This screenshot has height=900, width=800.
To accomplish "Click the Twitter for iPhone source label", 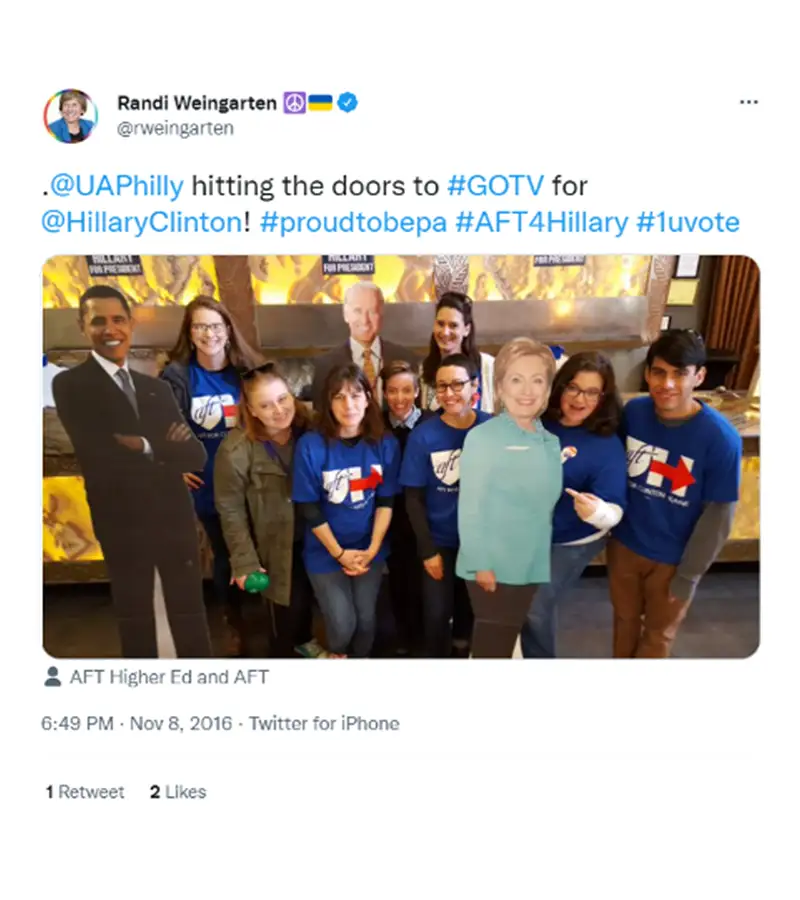I will 324,723.
